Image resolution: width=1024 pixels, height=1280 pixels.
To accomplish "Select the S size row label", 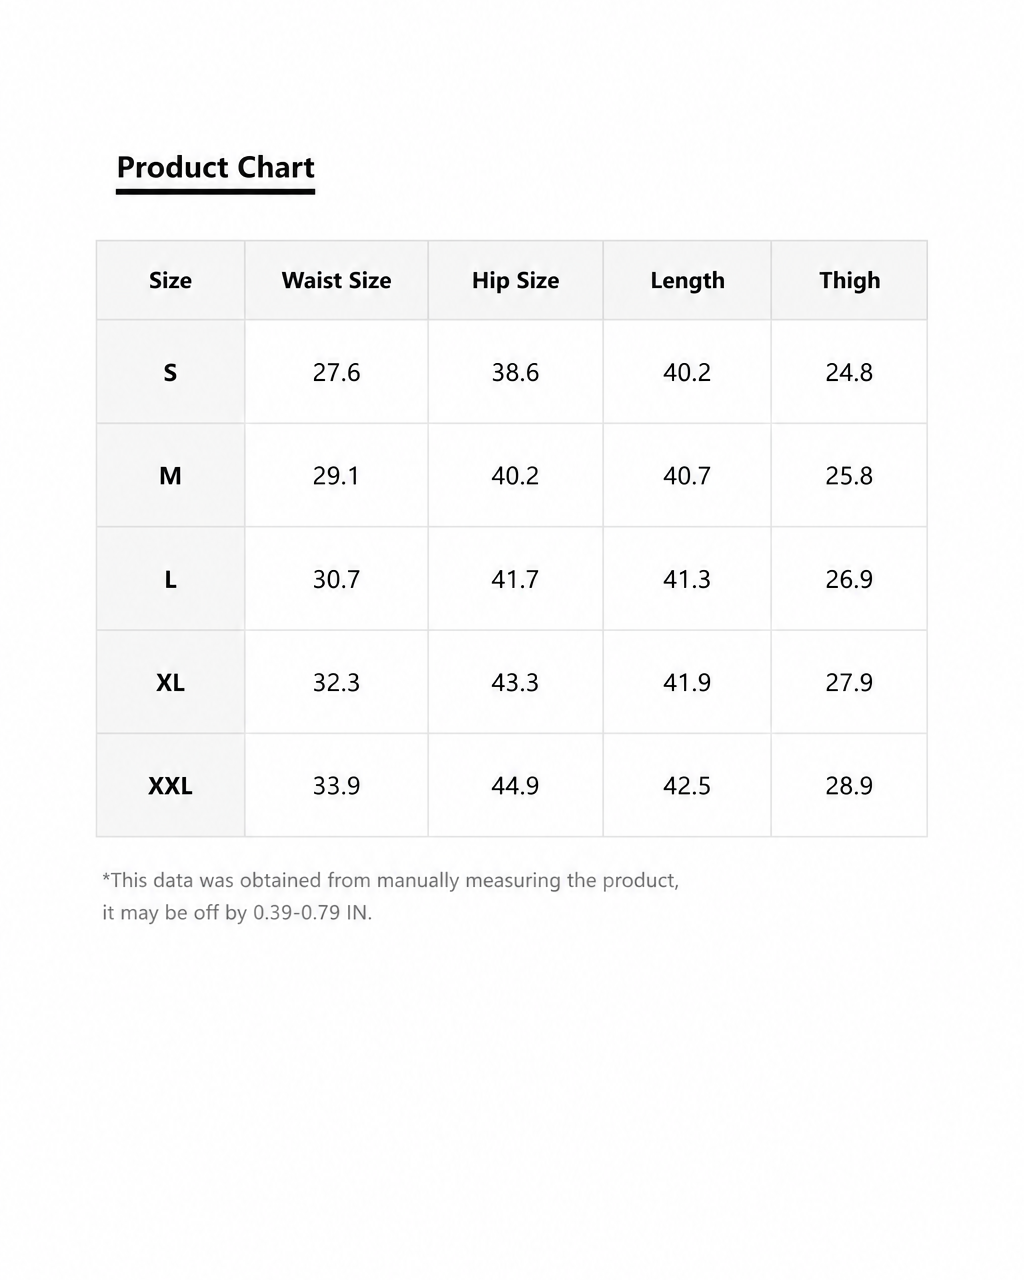I will (170, 373).
